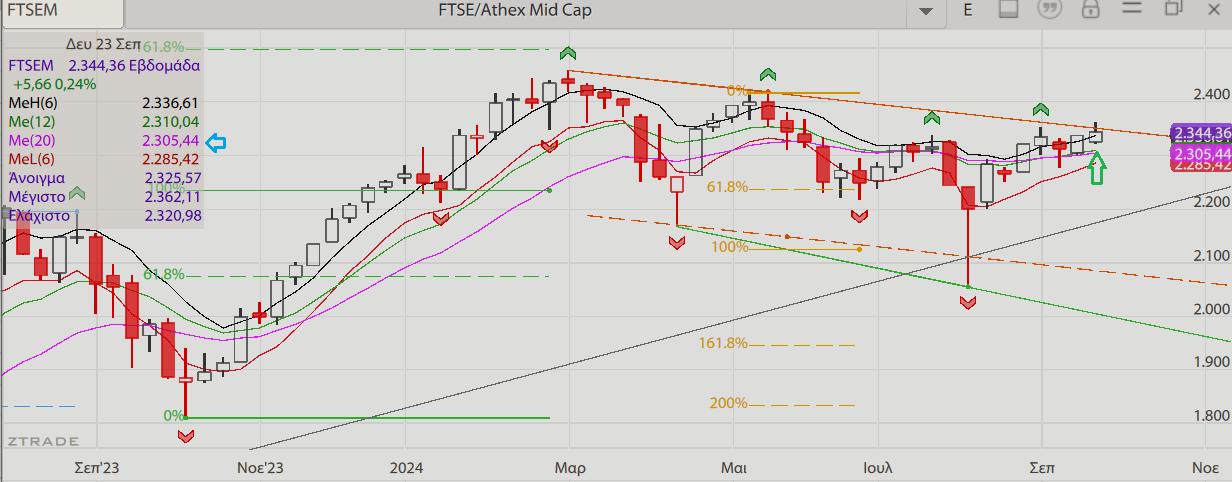Click the Μέγιστο 2.362,11 high value row
Viewport: 1232px width, 482px height.
point(104,196)
